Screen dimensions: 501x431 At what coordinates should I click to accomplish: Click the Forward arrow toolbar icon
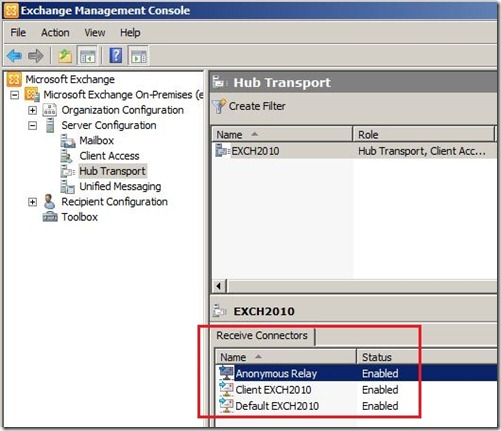coord(36,56)
